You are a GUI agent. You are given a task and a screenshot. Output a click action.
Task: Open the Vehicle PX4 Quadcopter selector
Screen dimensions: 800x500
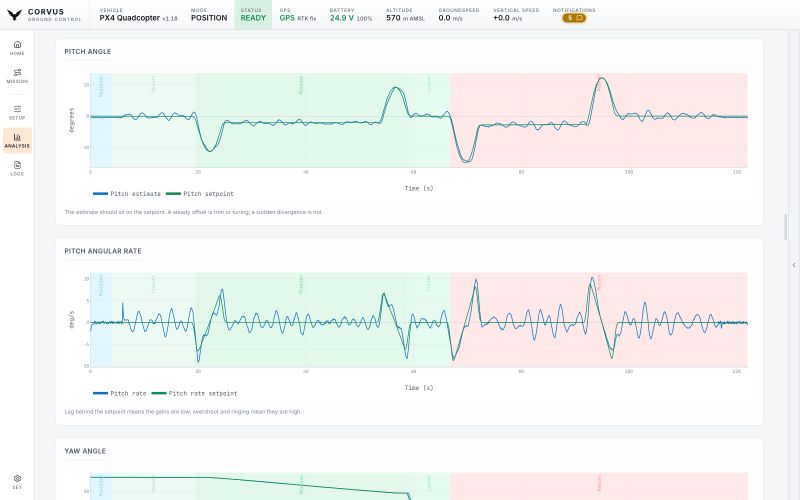click(138, 15)
